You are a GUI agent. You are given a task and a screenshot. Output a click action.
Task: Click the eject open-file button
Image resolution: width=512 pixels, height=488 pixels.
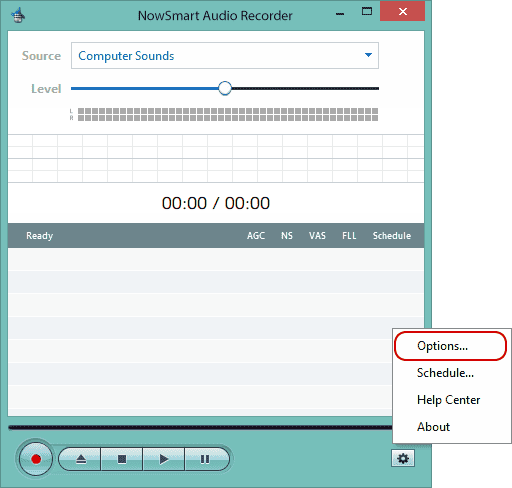coord(80,459)
